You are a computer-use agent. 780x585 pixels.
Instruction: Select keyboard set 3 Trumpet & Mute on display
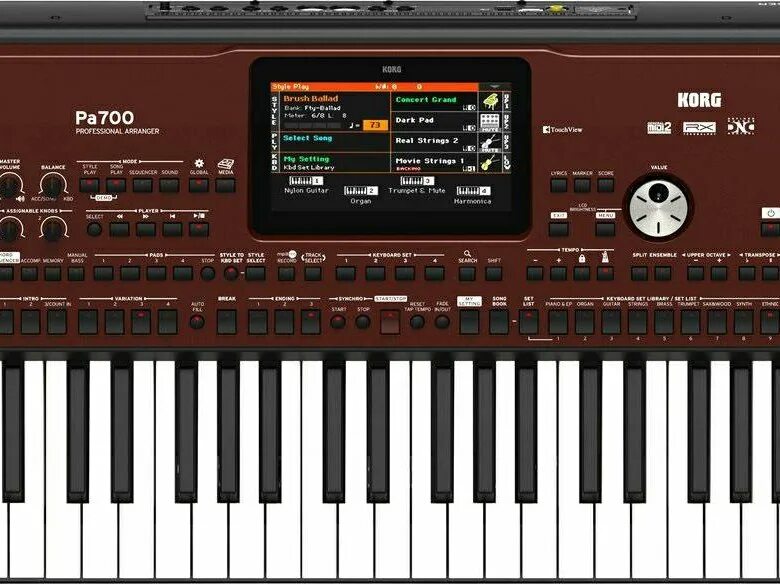point(417,185)
